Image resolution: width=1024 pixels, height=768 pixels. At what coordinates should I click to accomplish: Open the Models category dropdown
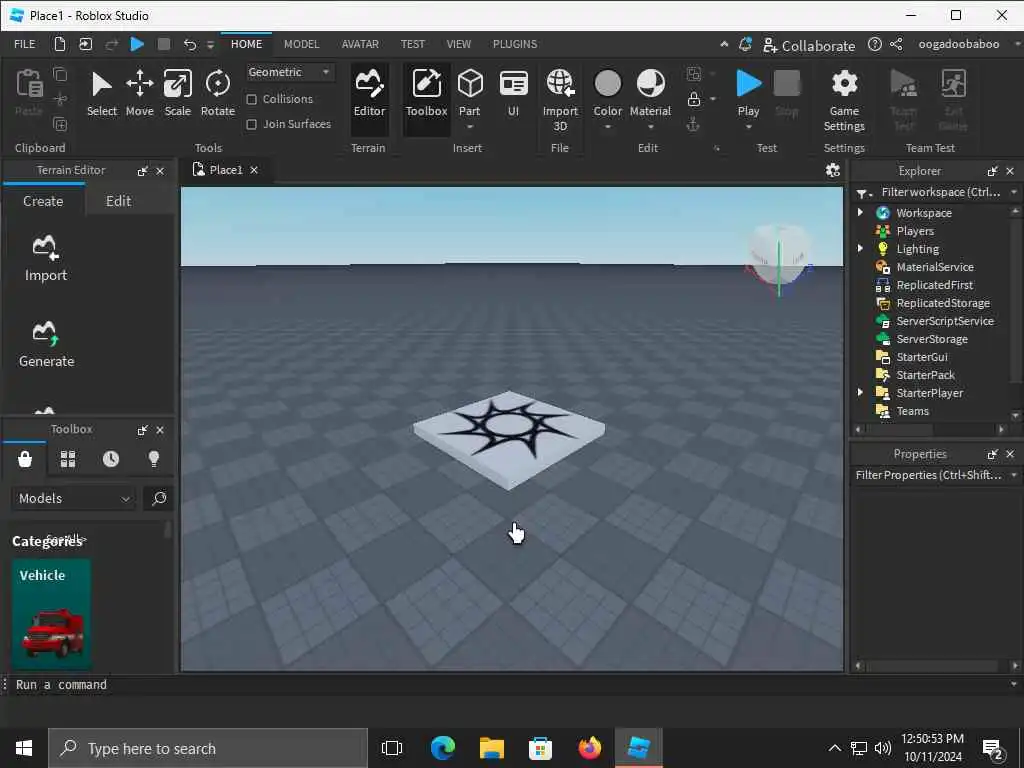click(x=74, y=498)
